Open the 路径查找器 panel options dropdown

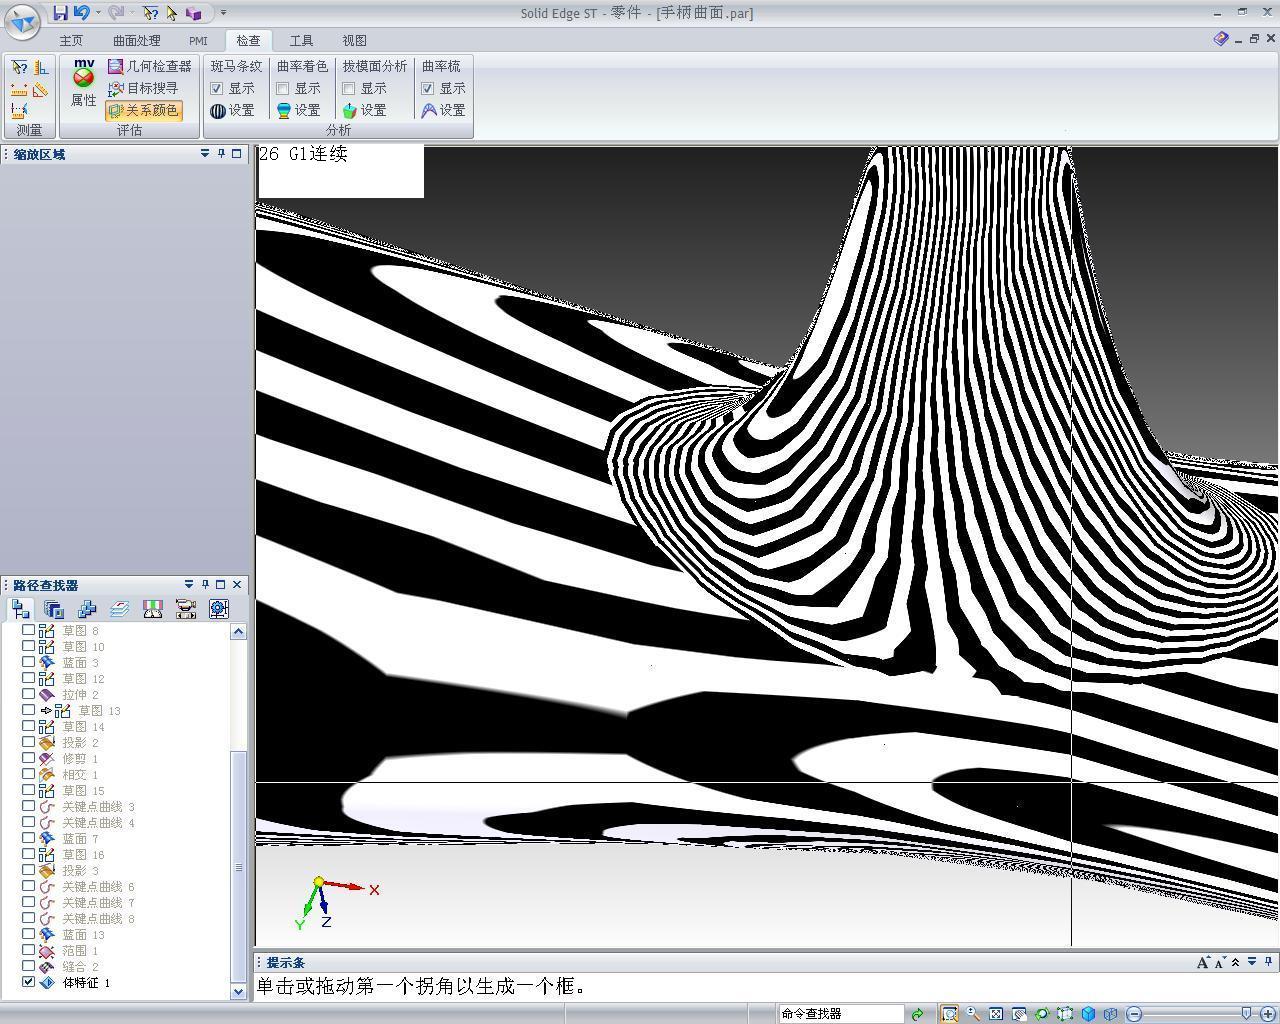189,585
